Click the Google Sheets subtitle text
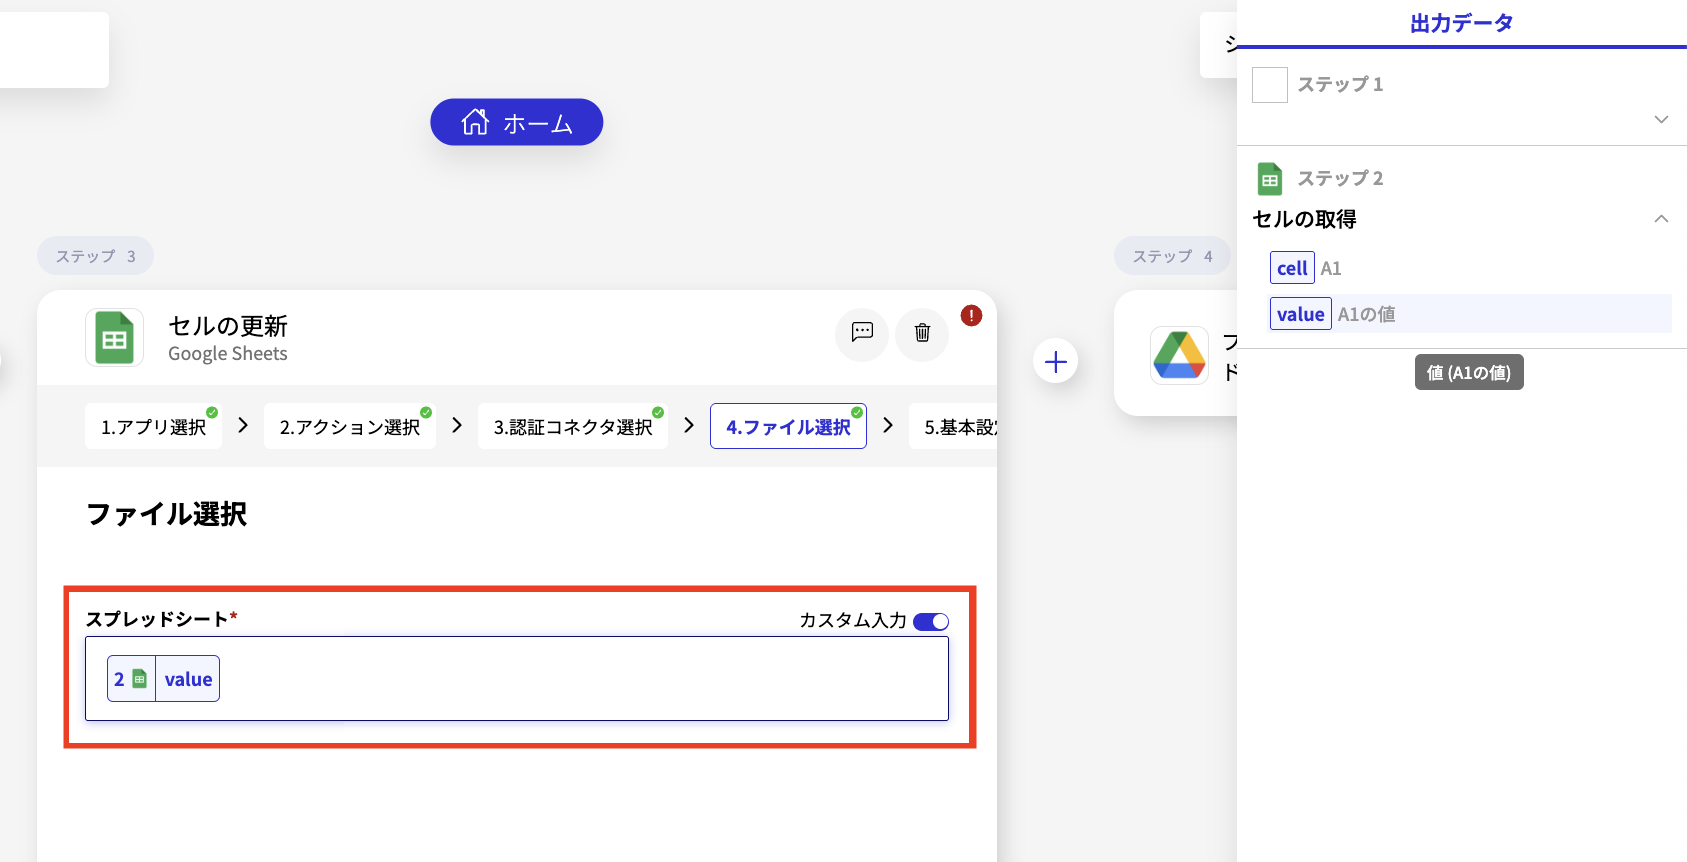The image size is (1687, 862). (x=228, y=354)
